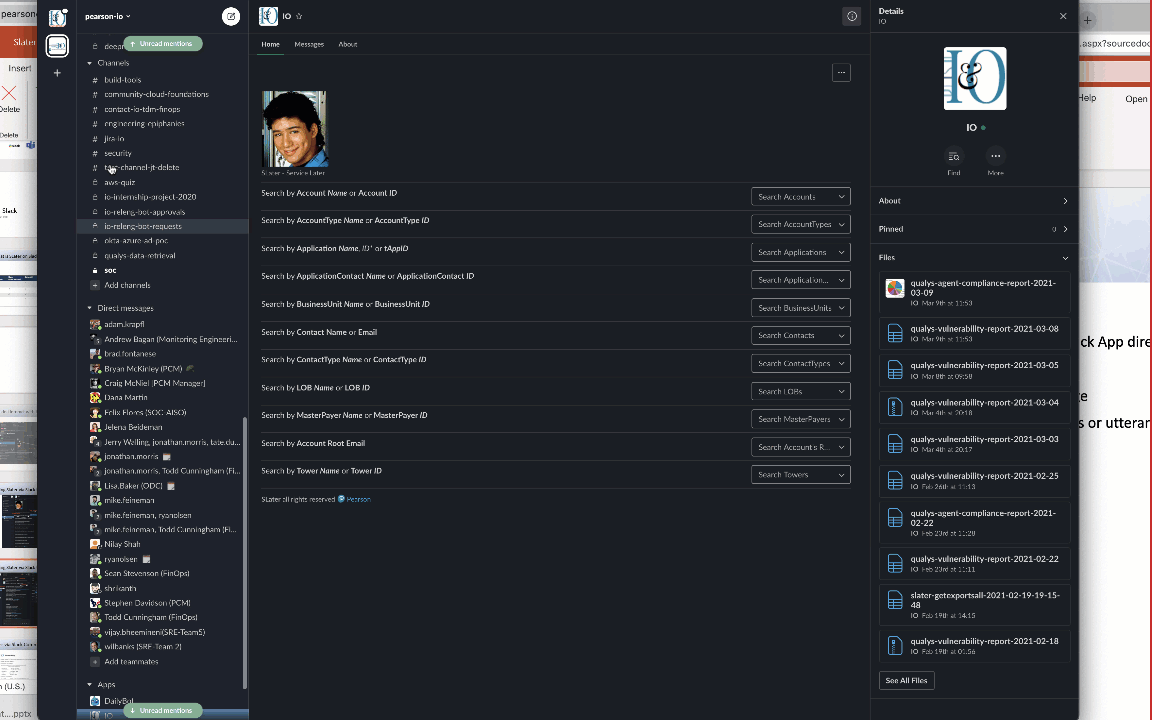Open the Search LOBs dropdown
The width and height of the screenshot is (1152, 720).
click(x=801, y=392)
